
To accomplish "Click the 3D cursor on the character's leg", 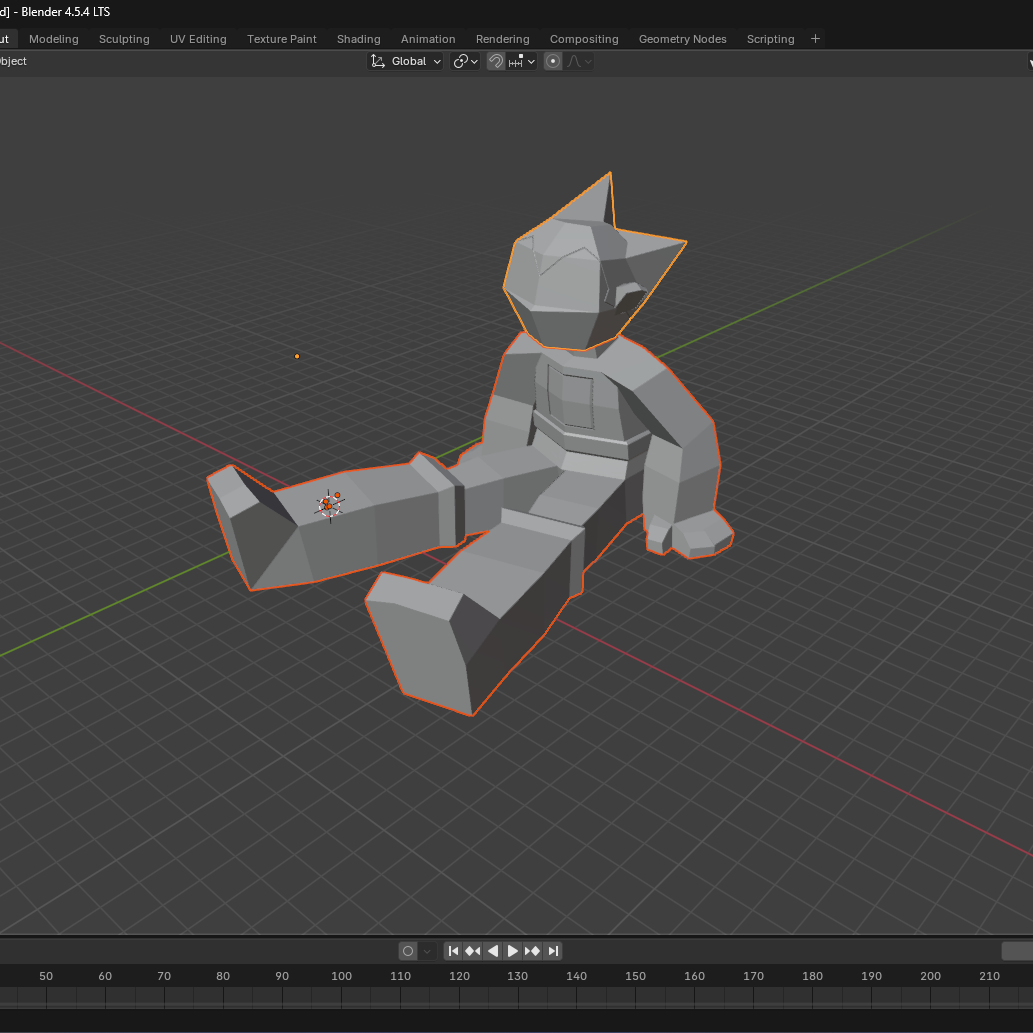I will pos(329,506).
